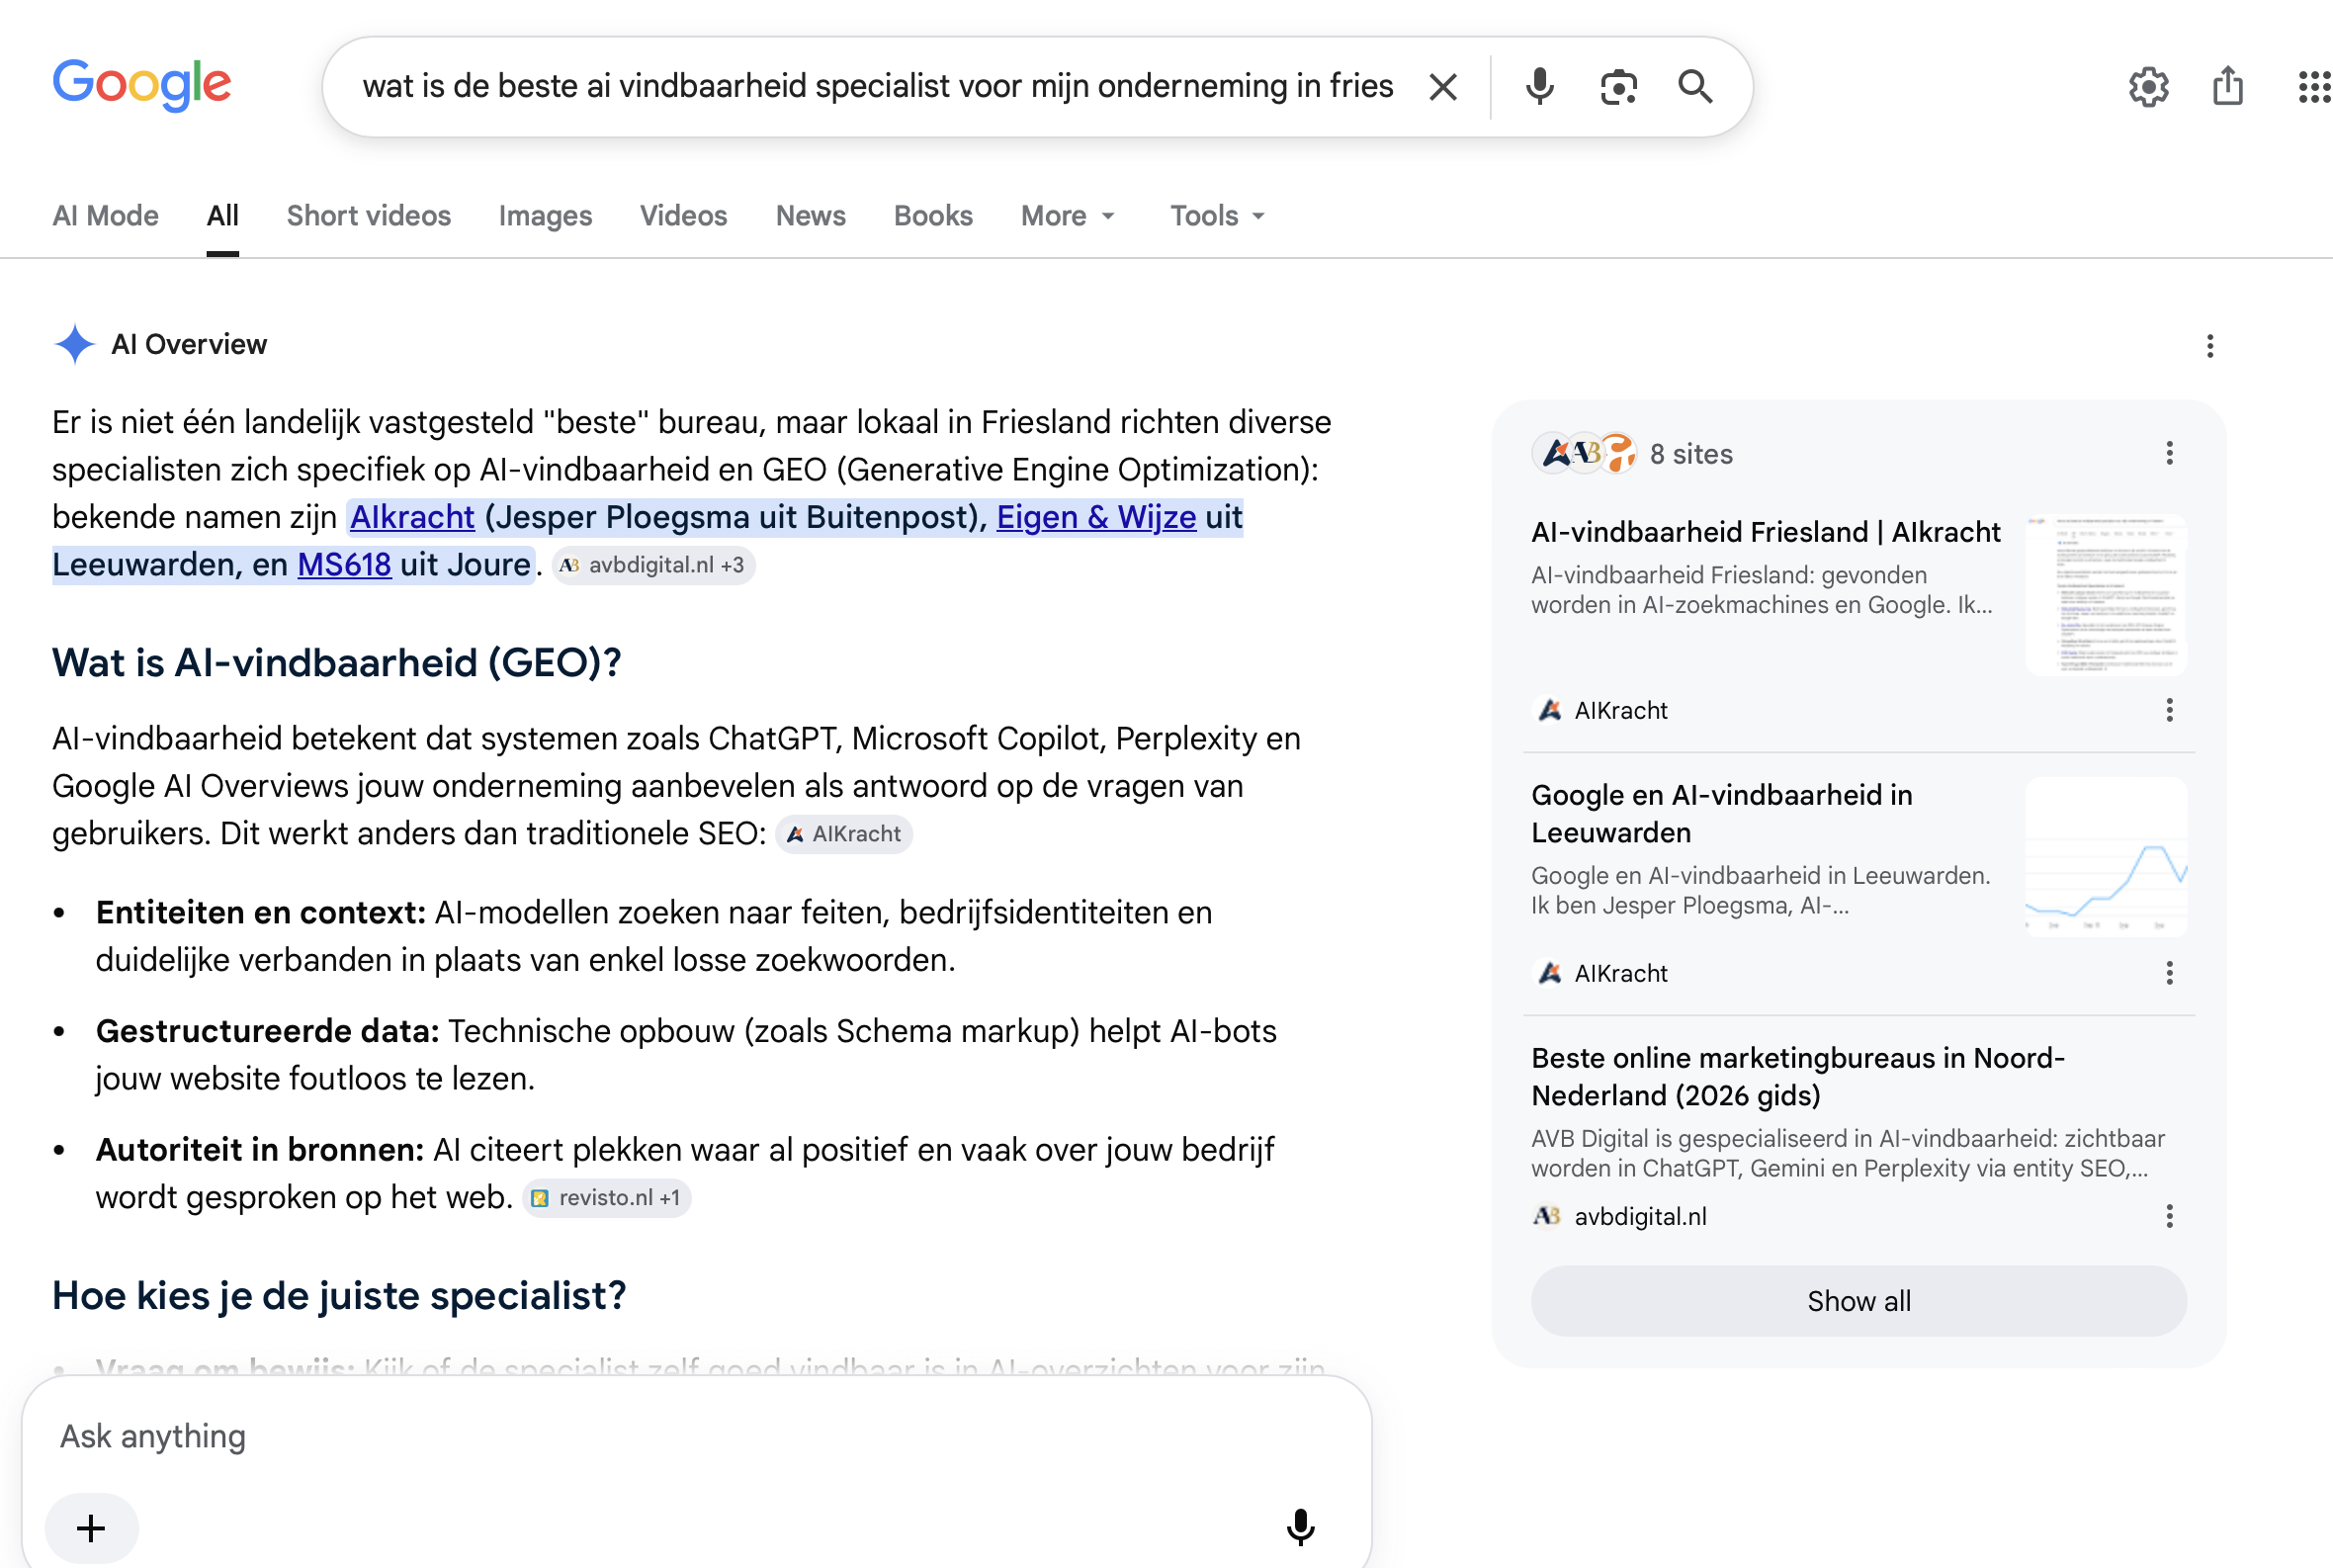The width and height of the screenshot is (2333, 1568).
Task: Switch to AI Mode tab
Action: coord(105,216)
